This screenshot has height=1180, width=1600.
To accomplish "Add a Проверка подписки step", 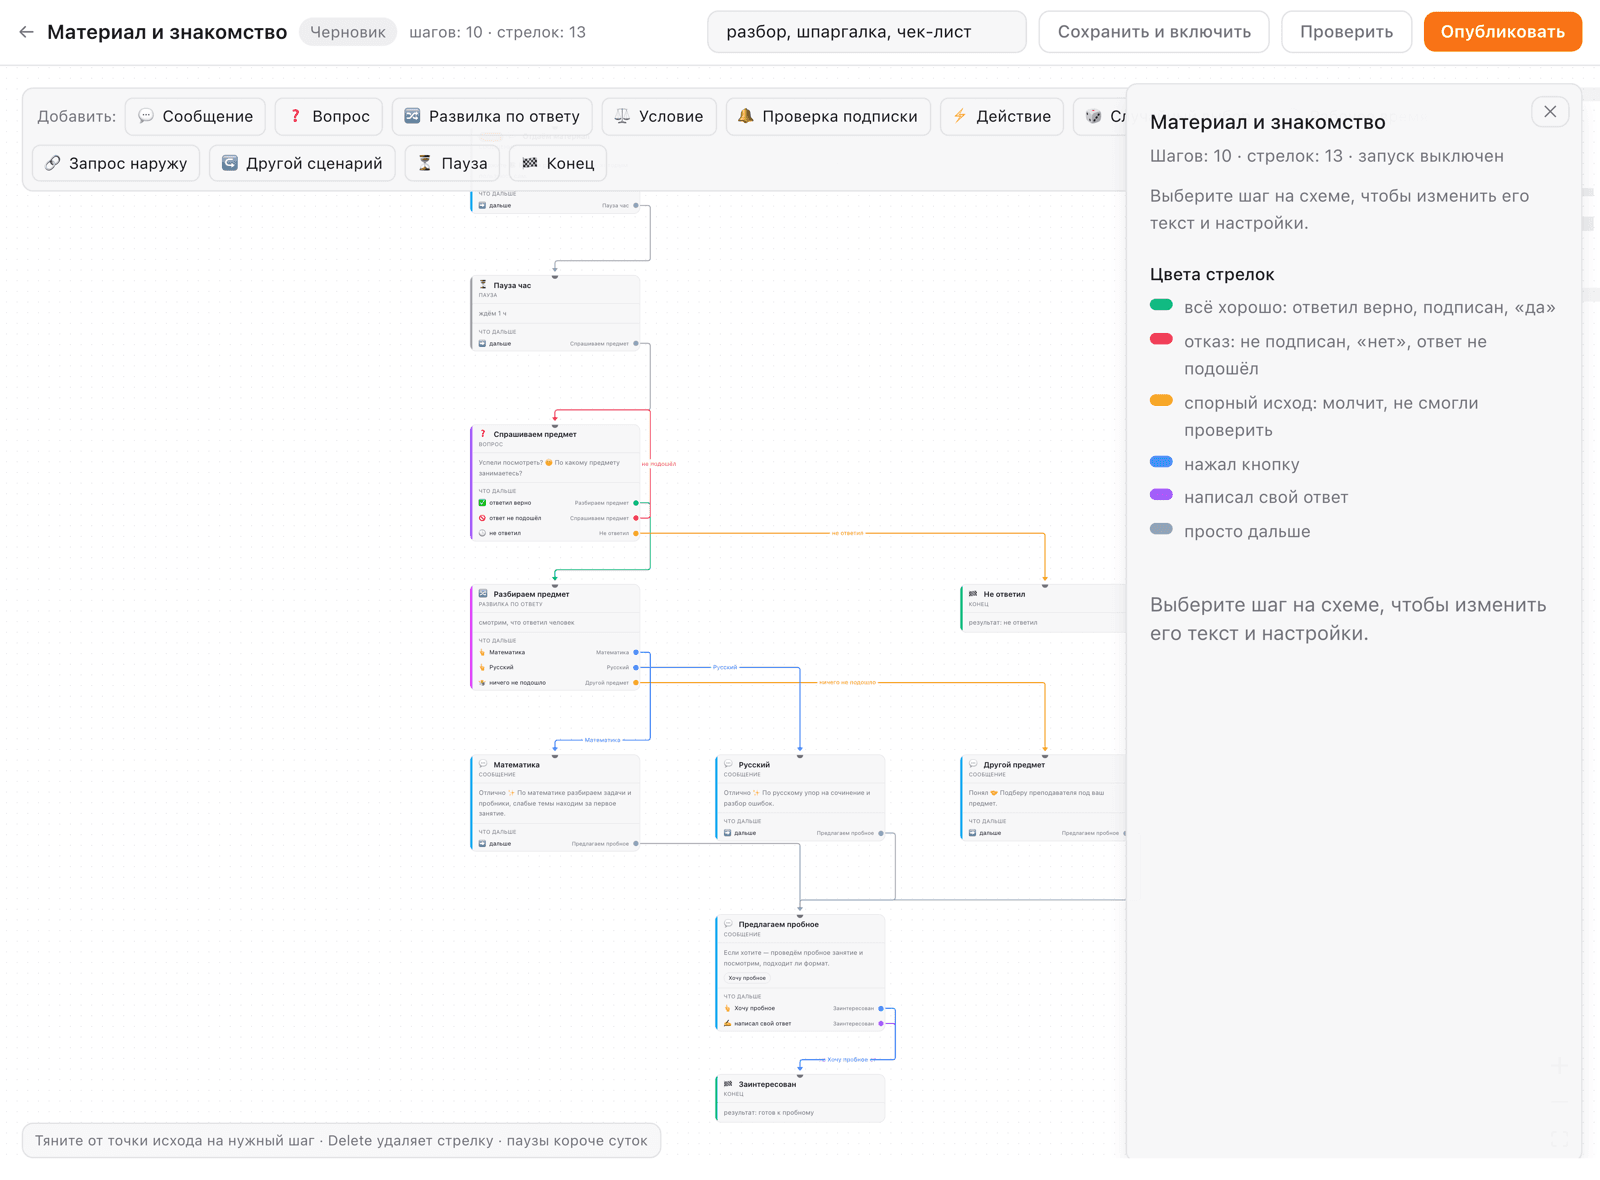I will click(x=828, y=116).
